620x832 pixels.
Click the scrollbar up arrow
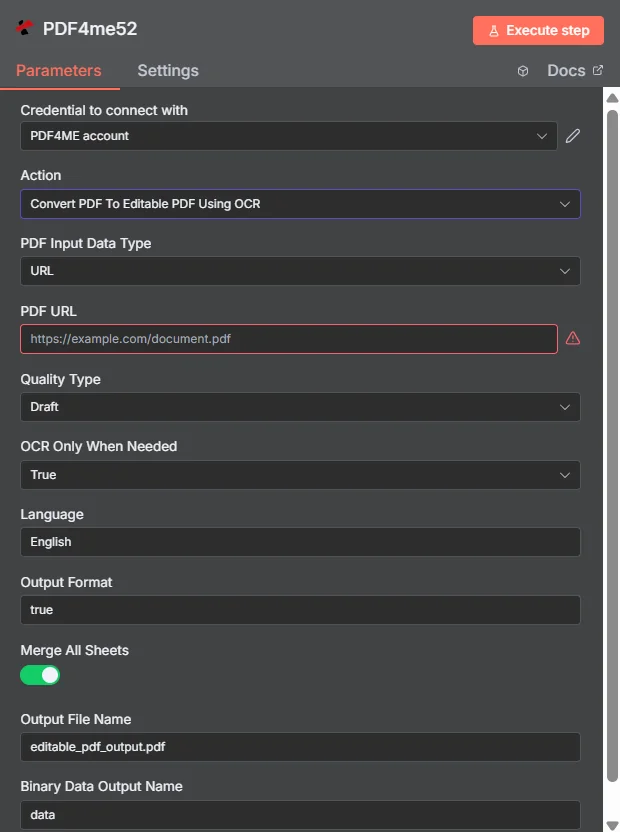tap(612, 98)
